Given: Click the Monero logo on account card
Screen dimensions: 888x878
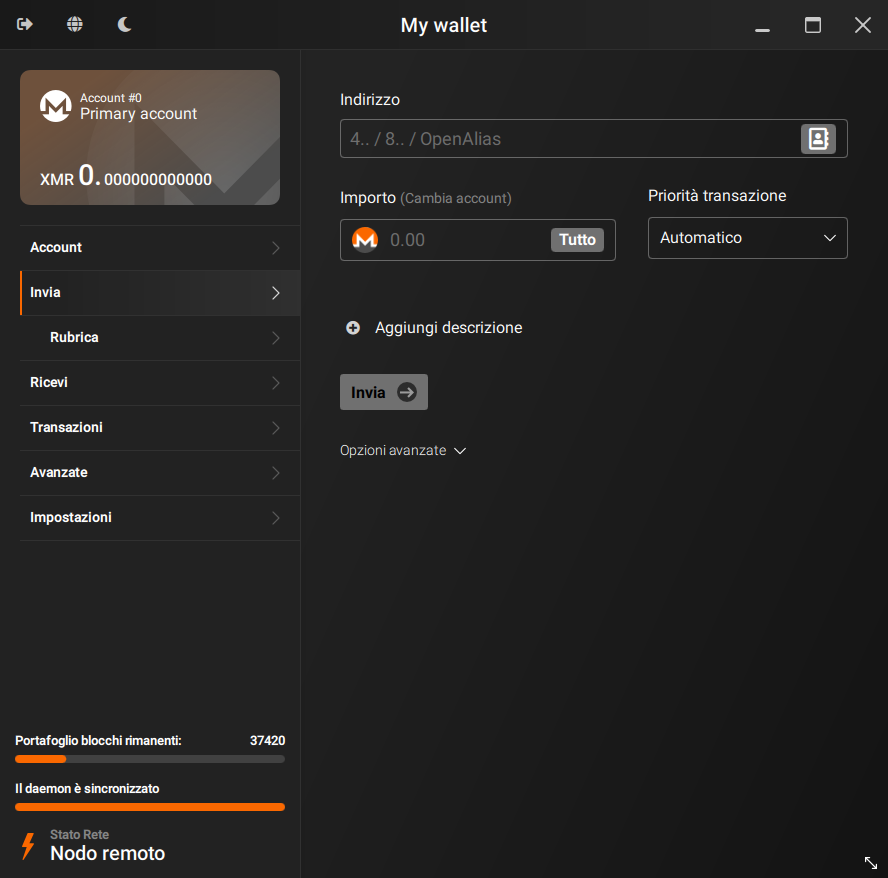Looking at the screenshot, I should 55,107.
